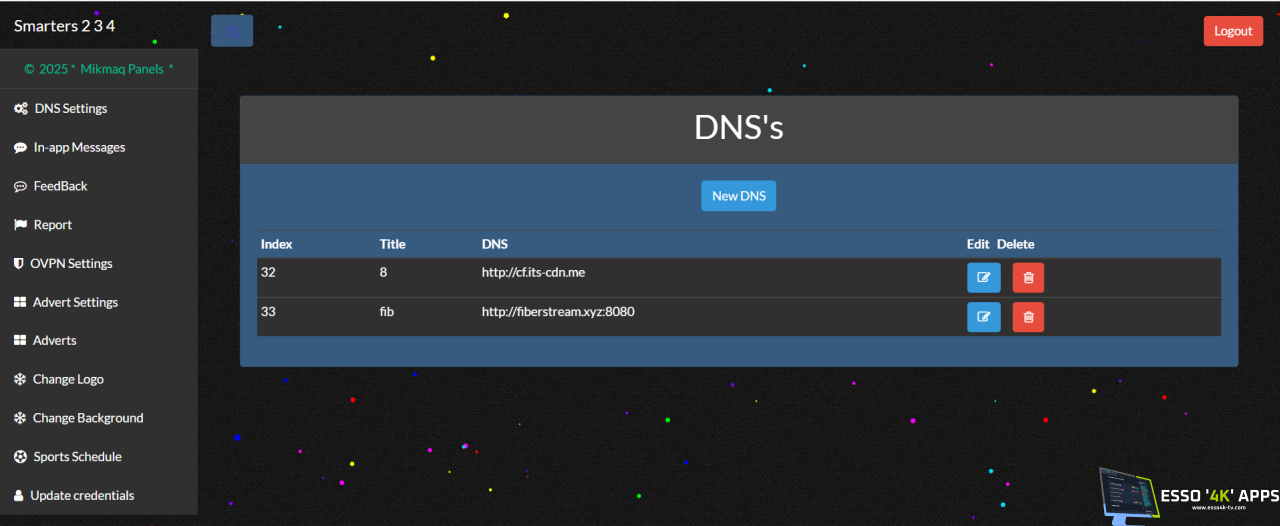
Task: Open the FeedBack section
Action: [60, 186]
